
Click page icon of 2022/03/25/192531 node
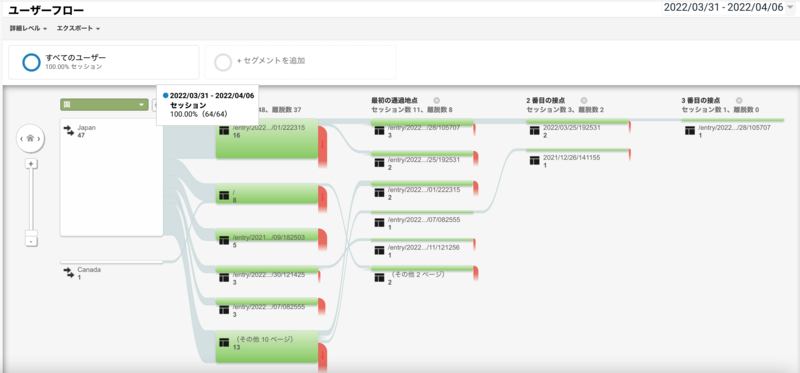point(534,131)
